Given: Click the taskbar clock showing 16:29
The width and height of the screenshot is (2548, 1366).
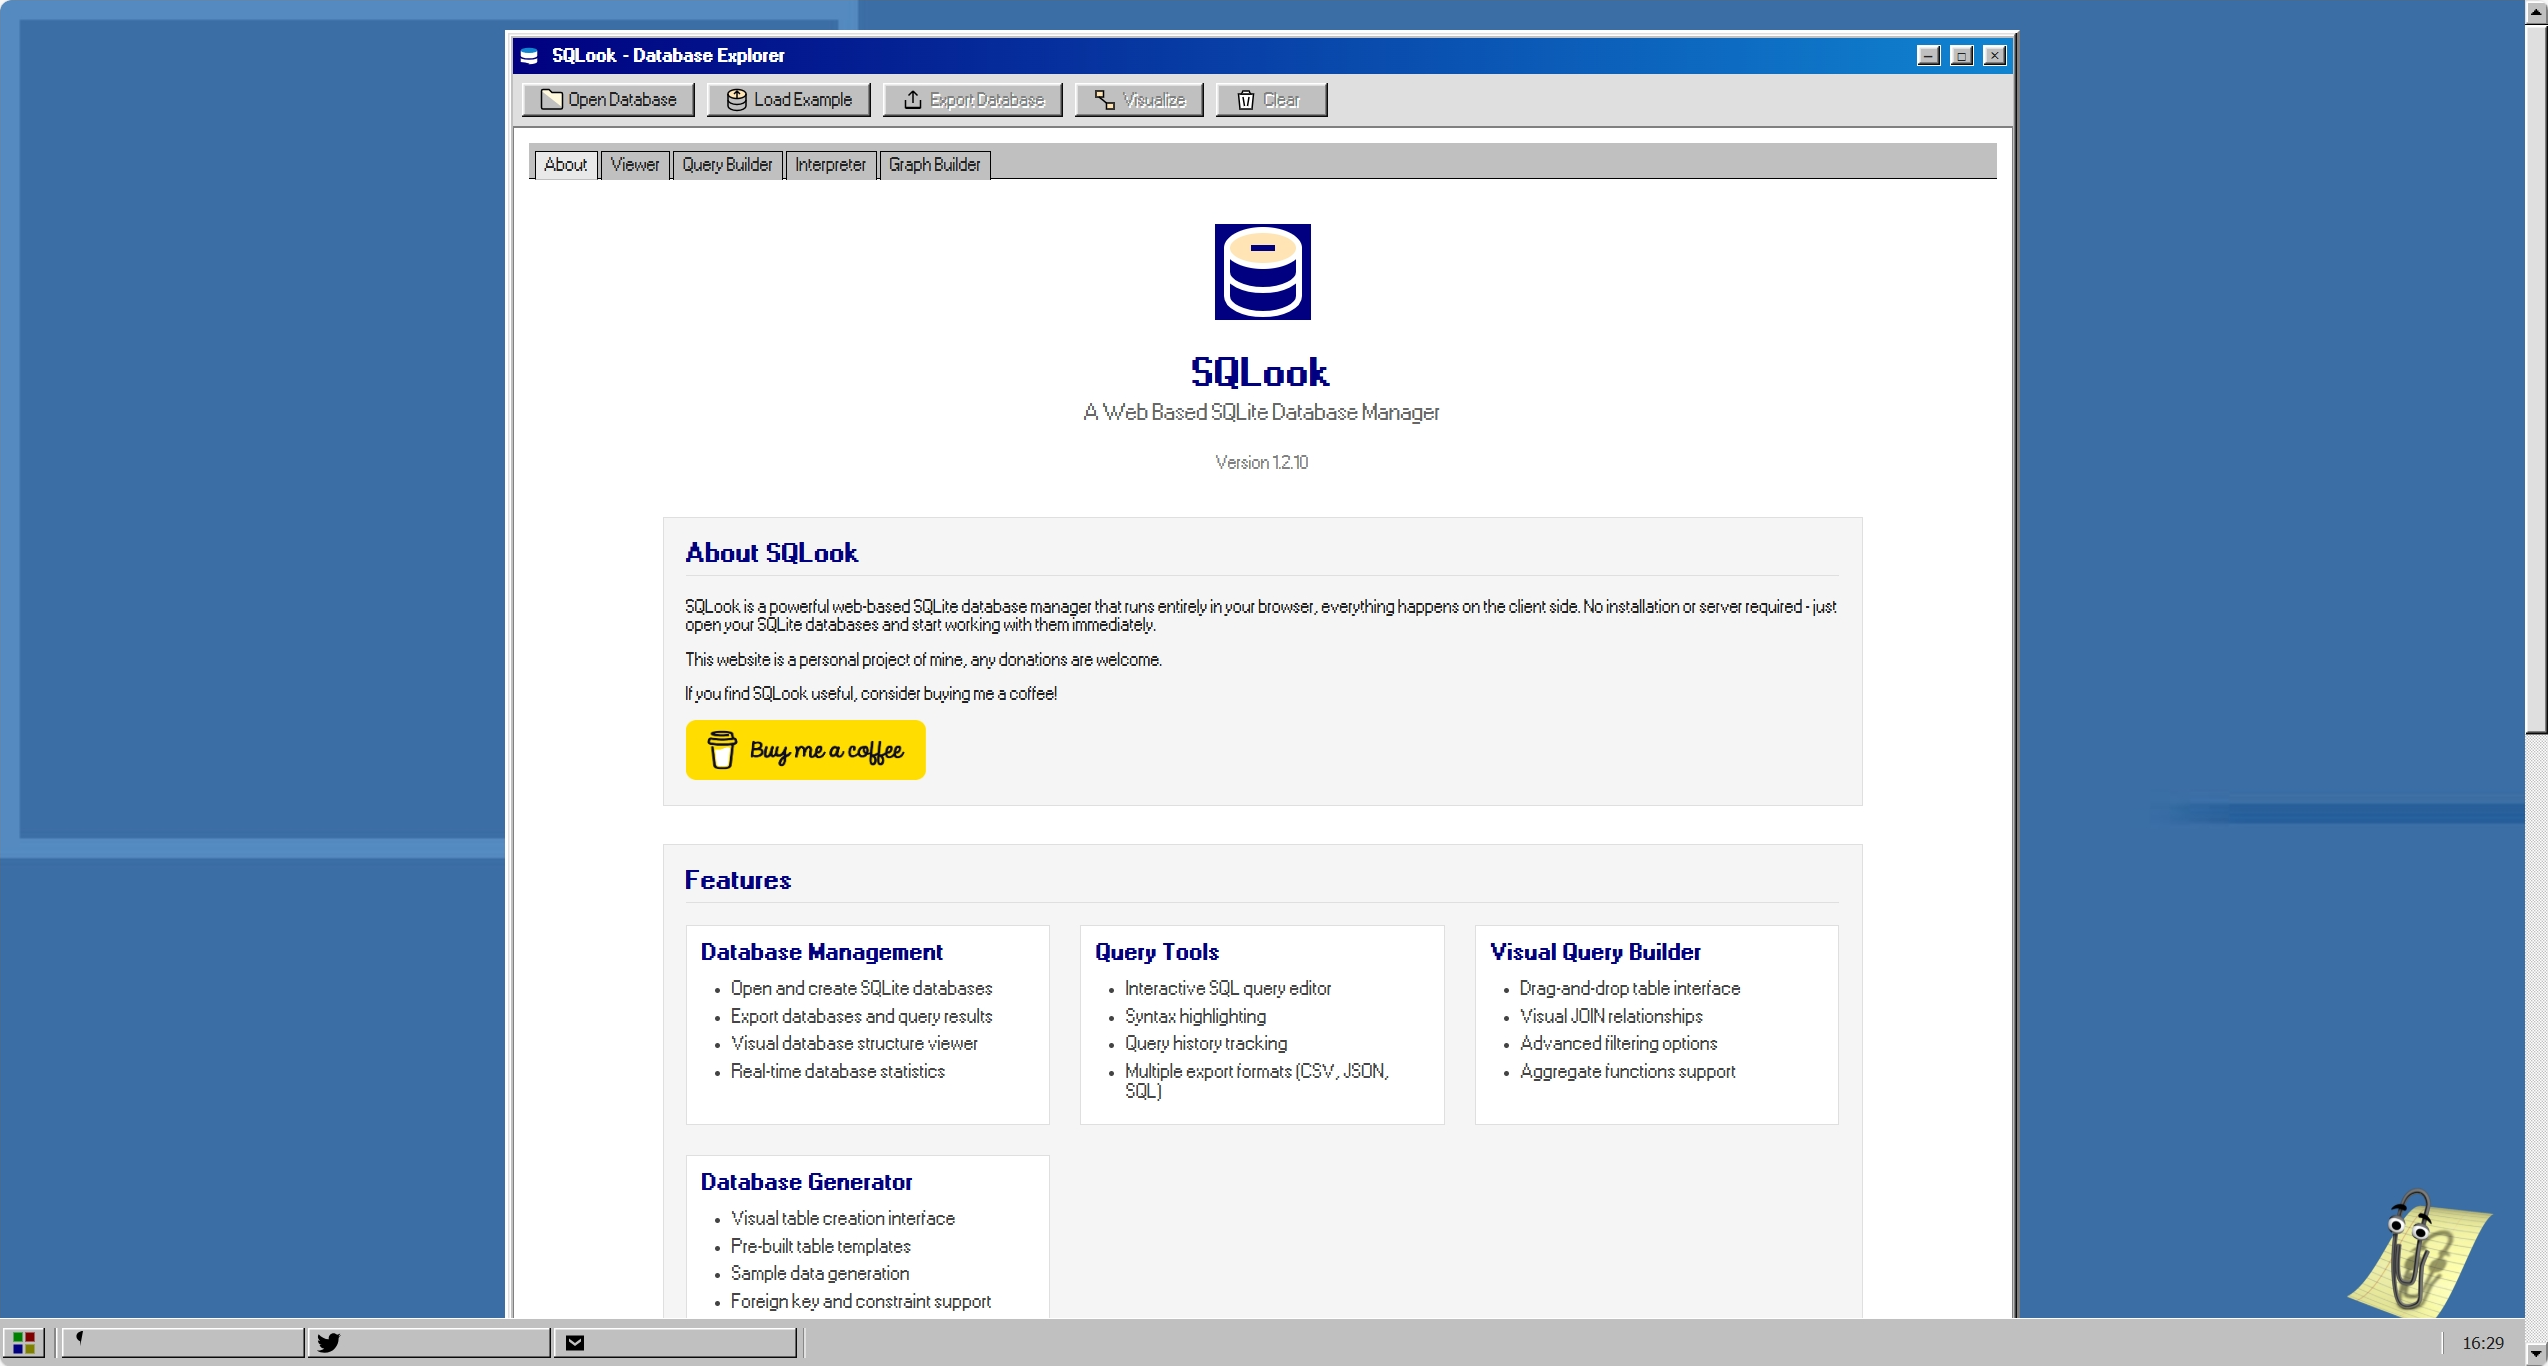Looking at the screenshot, I should (2482, 1342).
